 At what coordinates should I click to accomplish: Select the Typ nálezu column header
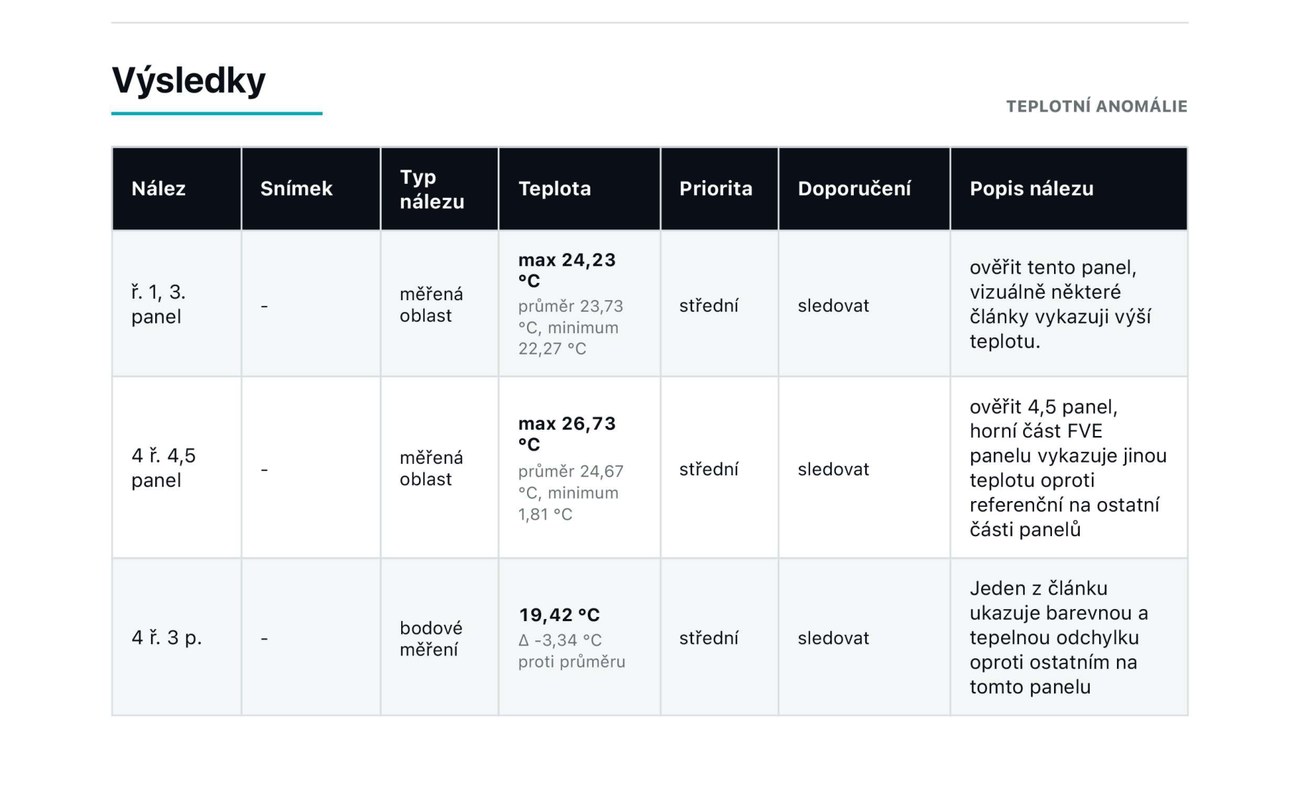pos(432,189)
